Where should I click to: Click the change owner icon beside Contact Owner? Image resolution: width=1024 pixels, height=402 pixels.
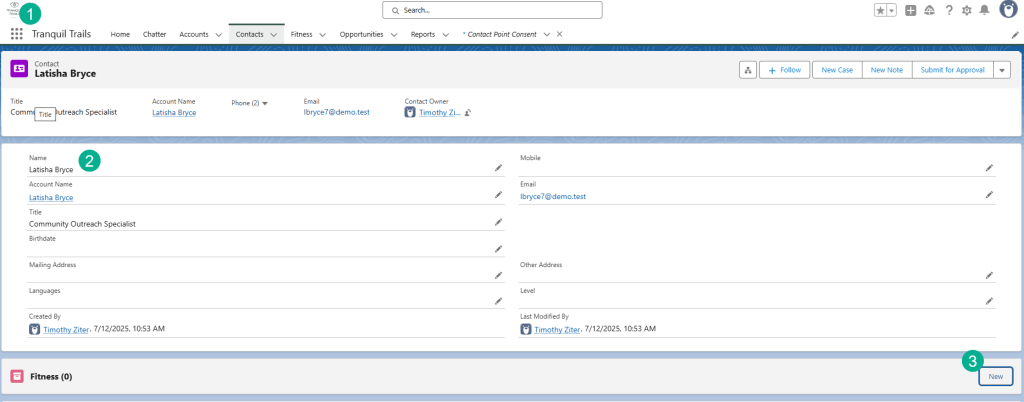[x=468, y=113]
